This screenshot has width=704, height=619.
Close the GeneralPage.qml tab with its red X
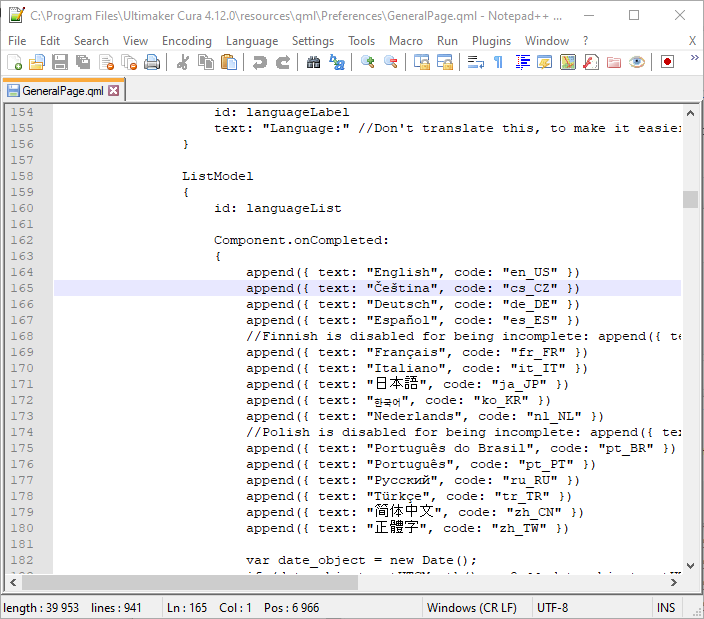pyautogui.click(x=114, y=91)
